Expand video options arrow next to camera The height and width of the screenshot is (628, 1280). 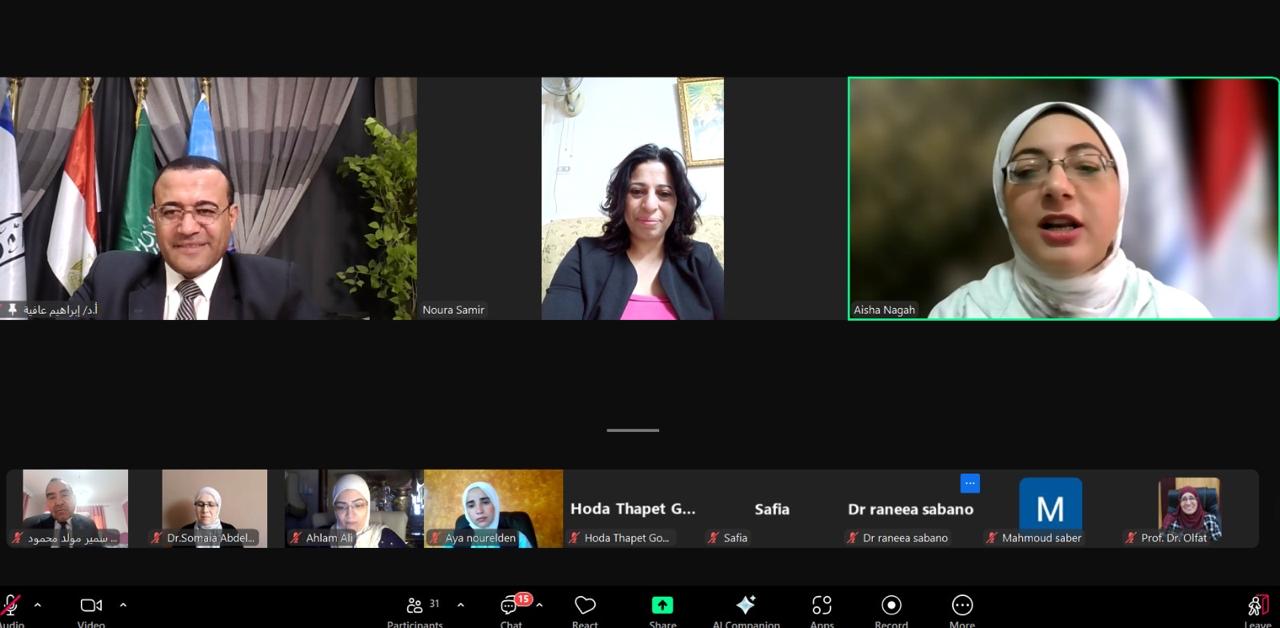tap(123, 605)
